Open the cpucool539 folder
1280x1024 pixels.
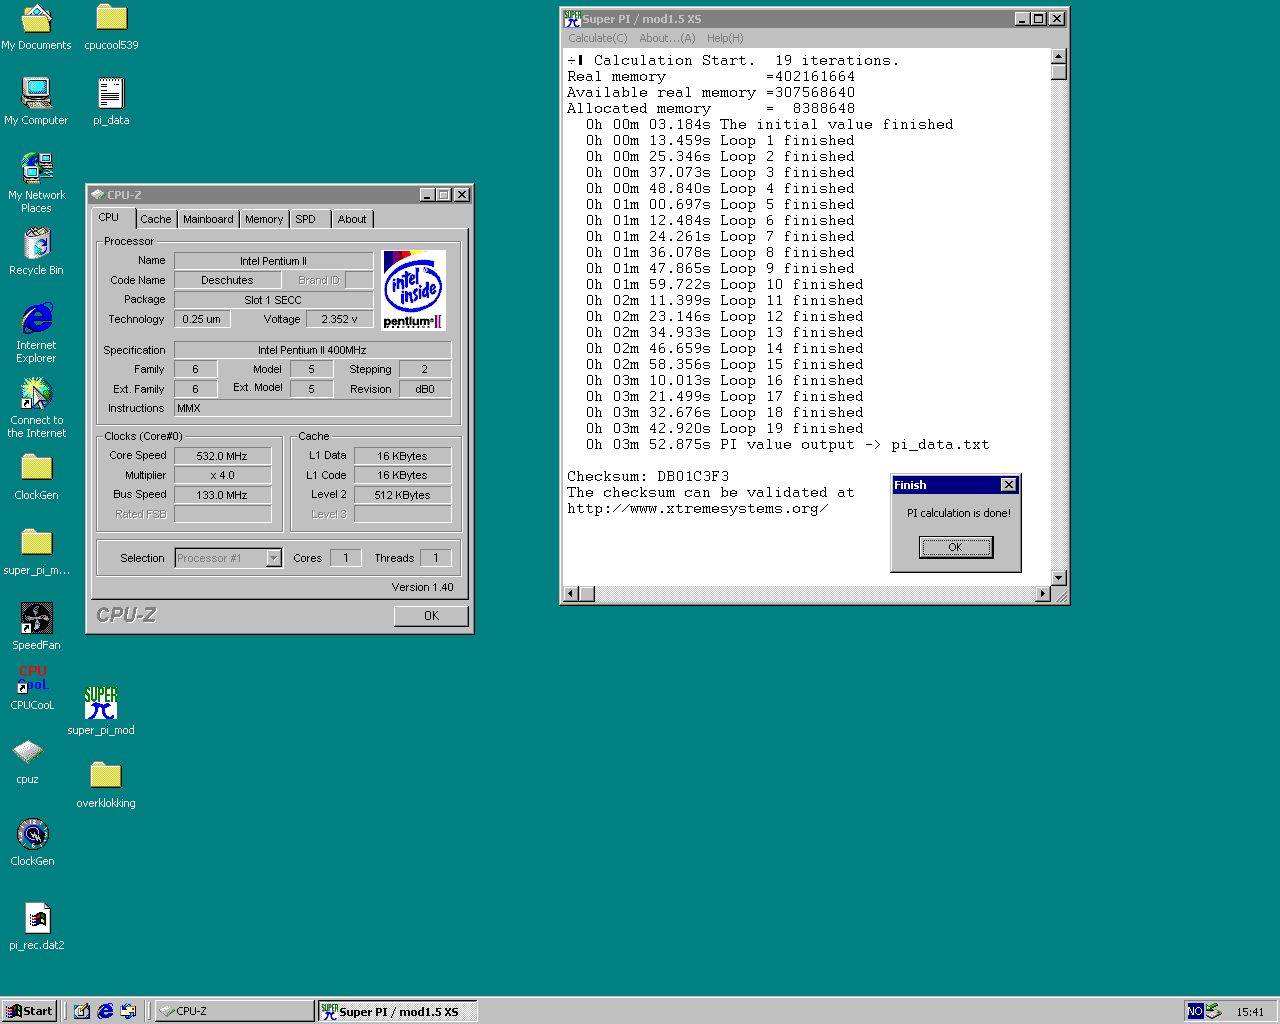(111, 27)
